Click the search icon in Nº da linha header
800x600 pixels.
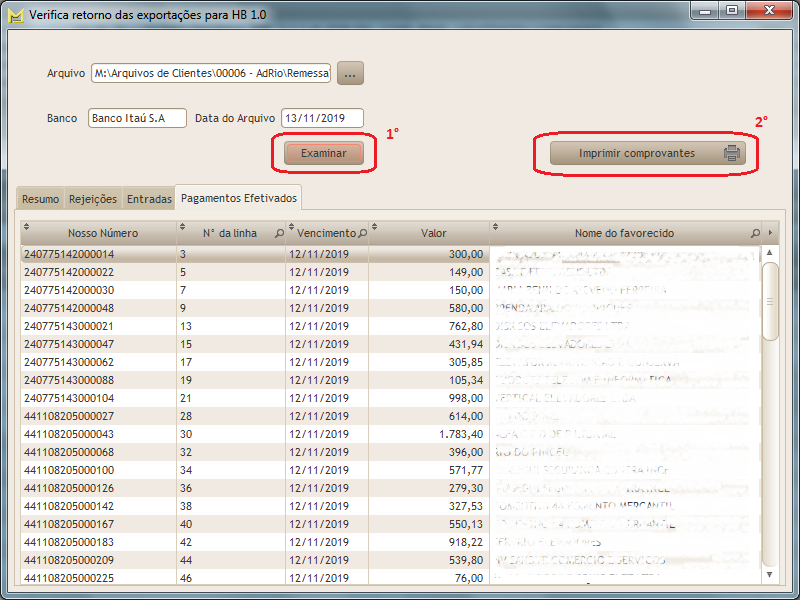(x=277, y=233)
